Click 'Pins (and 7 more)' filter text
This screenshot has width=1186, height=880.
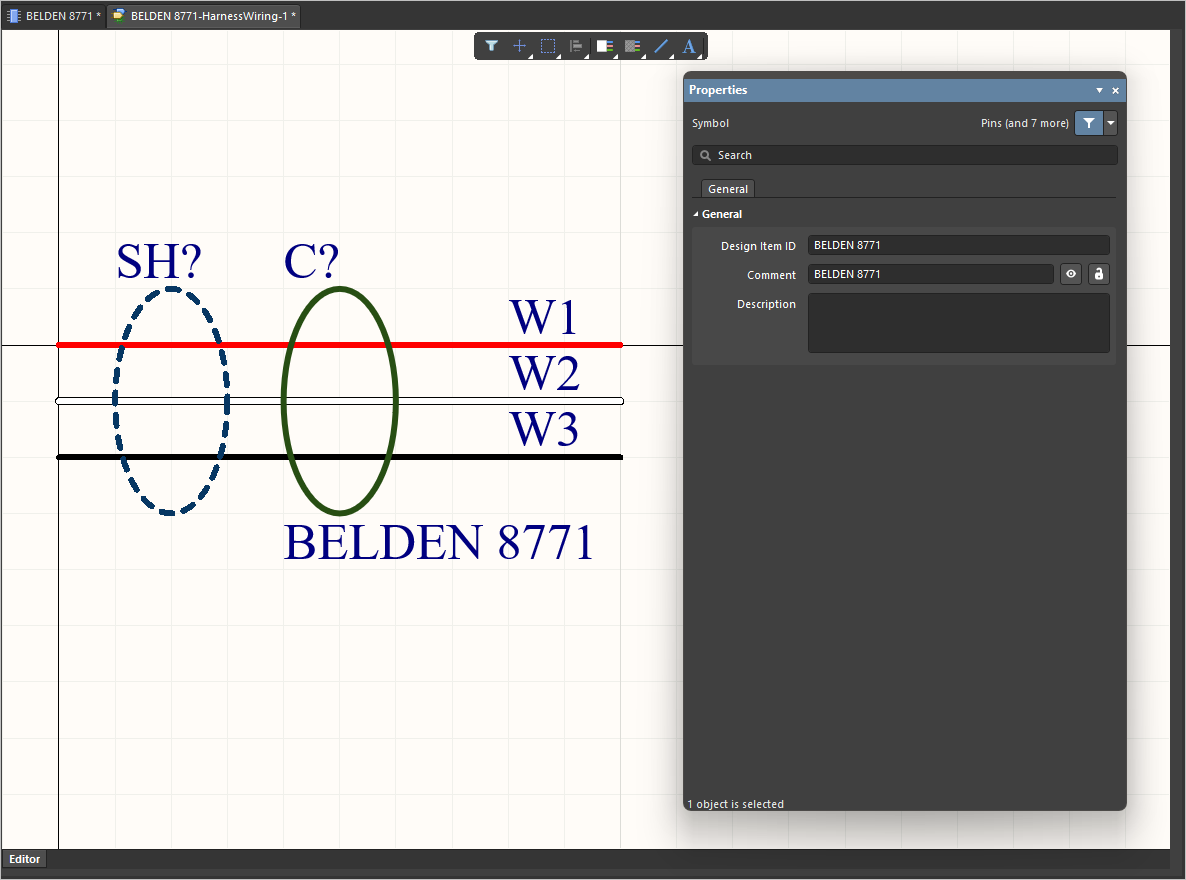tap(1024, 123)
